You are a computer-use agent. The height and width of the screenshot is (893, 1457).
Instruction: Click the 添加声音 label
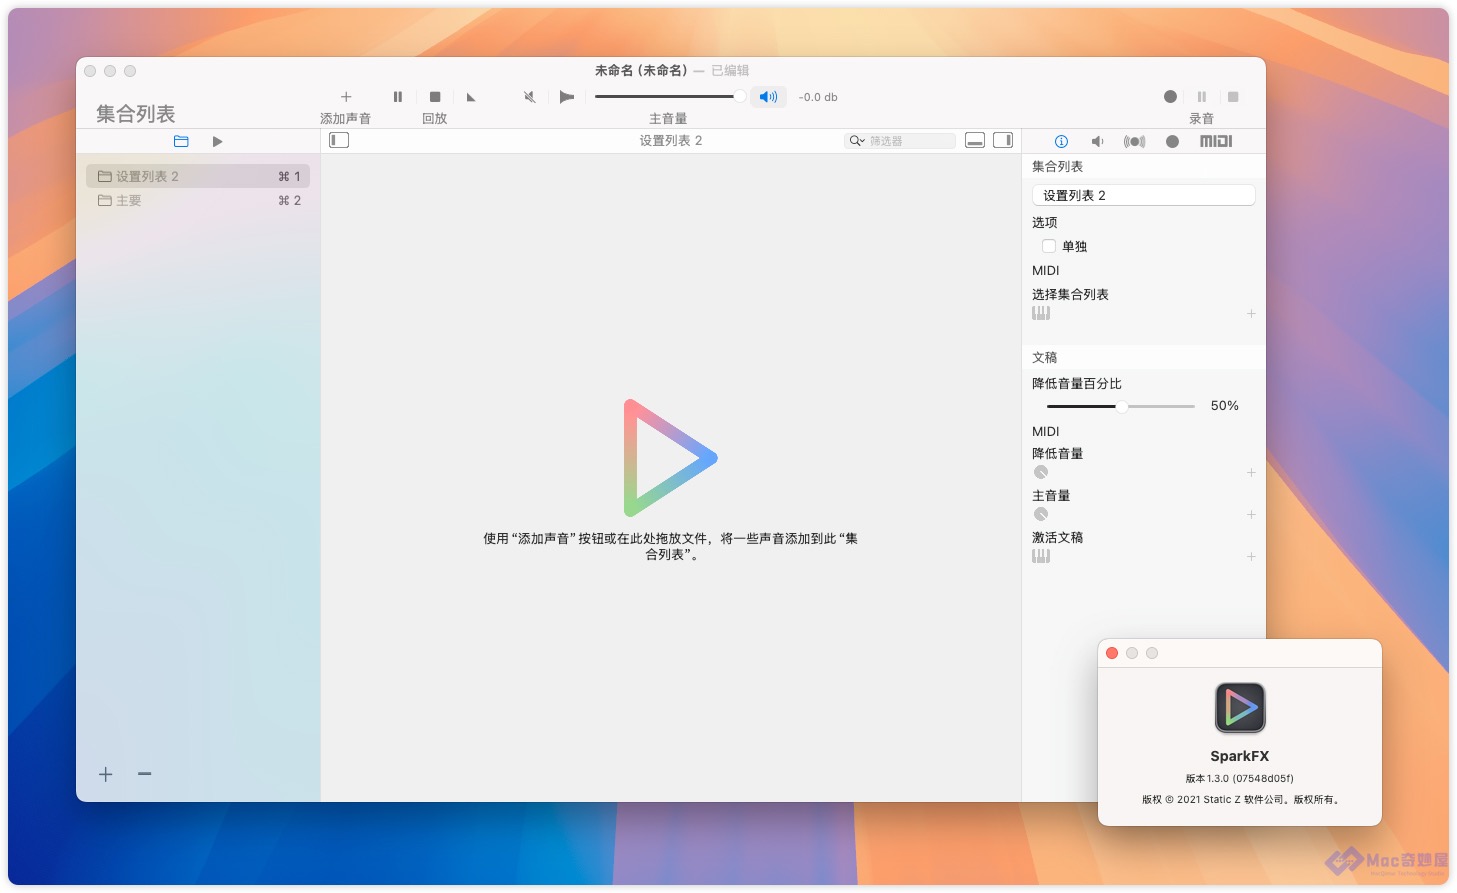[x=346, y=118]
